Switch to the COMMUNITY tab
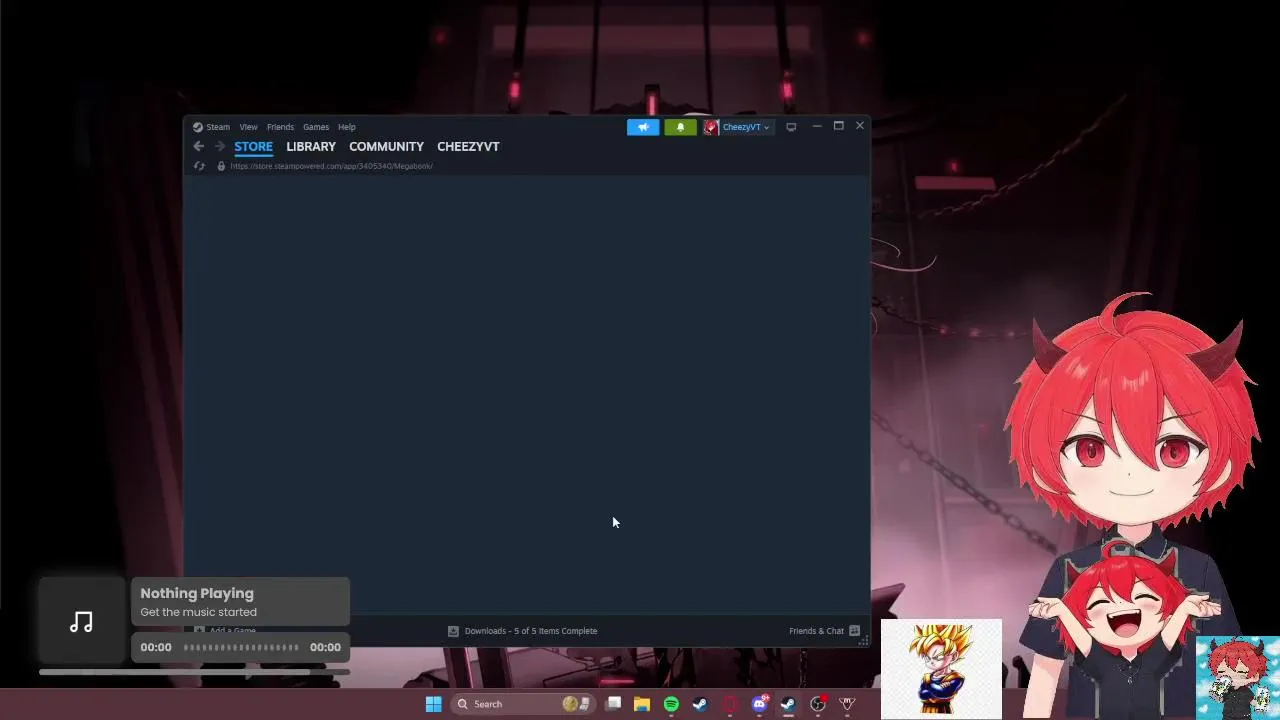Viewport: 1280px width, 720px height. (x=386, y=146)
